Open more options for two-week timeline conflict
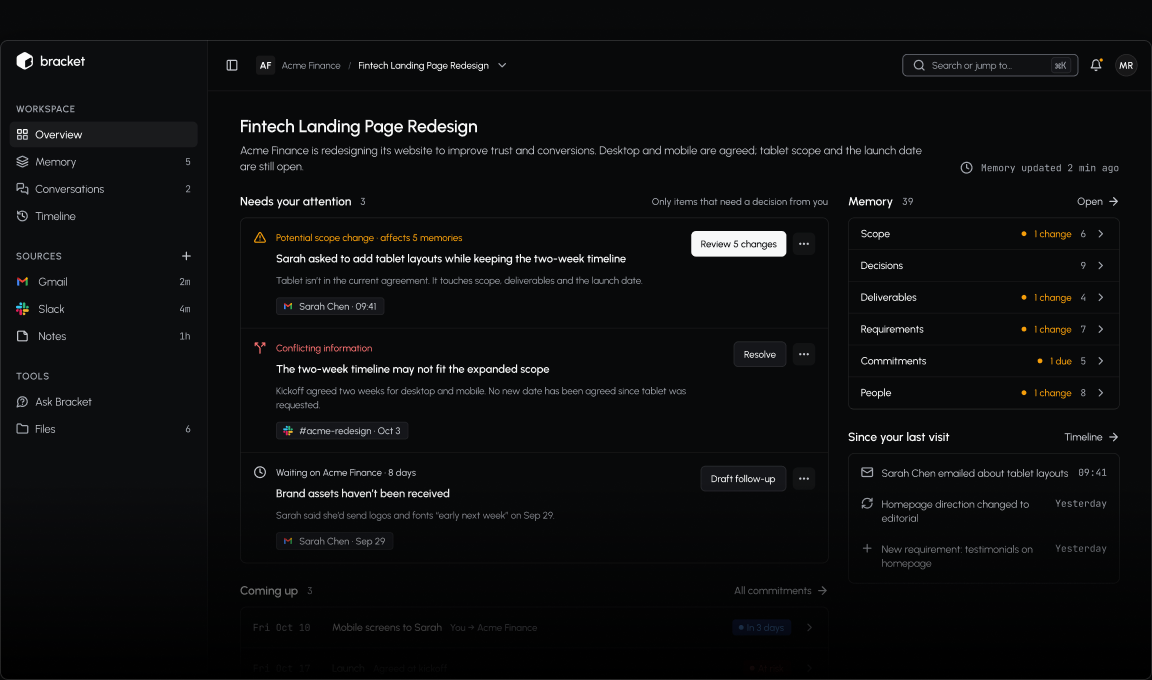The image size is (1152, 680). (x=804, y=355)
